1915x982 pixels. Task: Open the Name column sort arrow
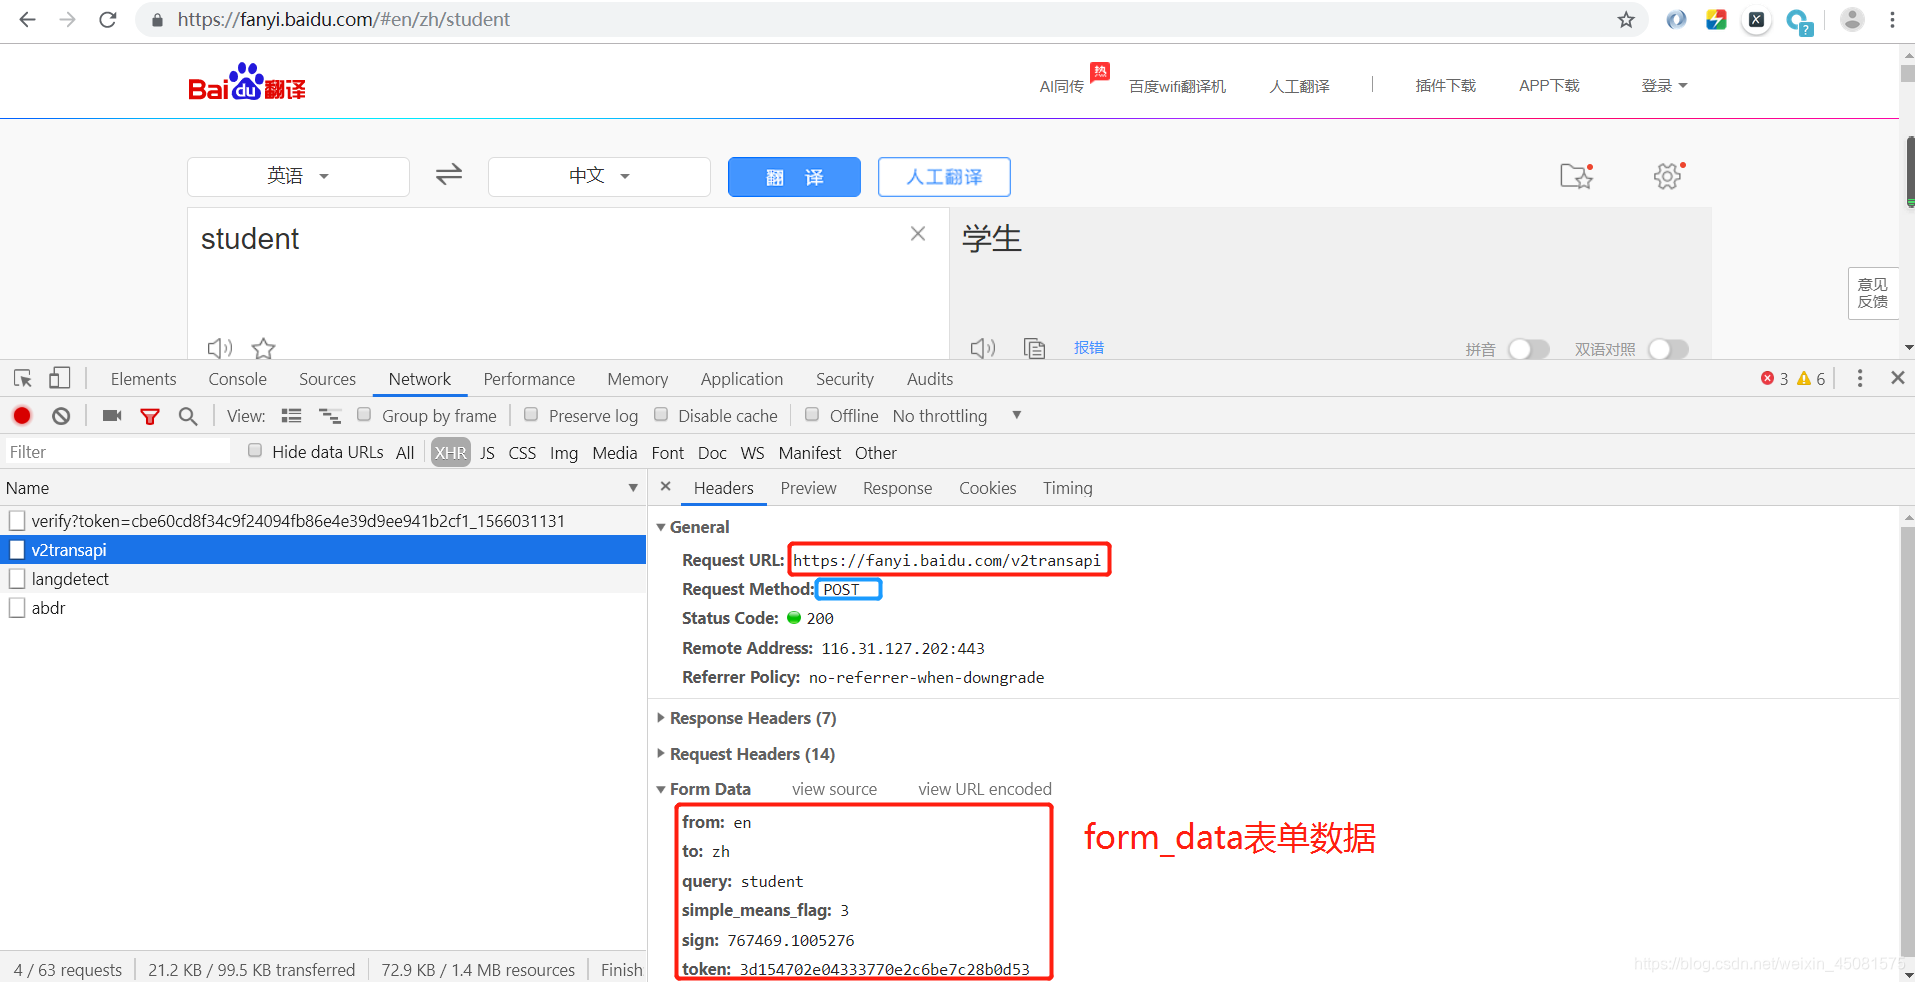point(633,488)
